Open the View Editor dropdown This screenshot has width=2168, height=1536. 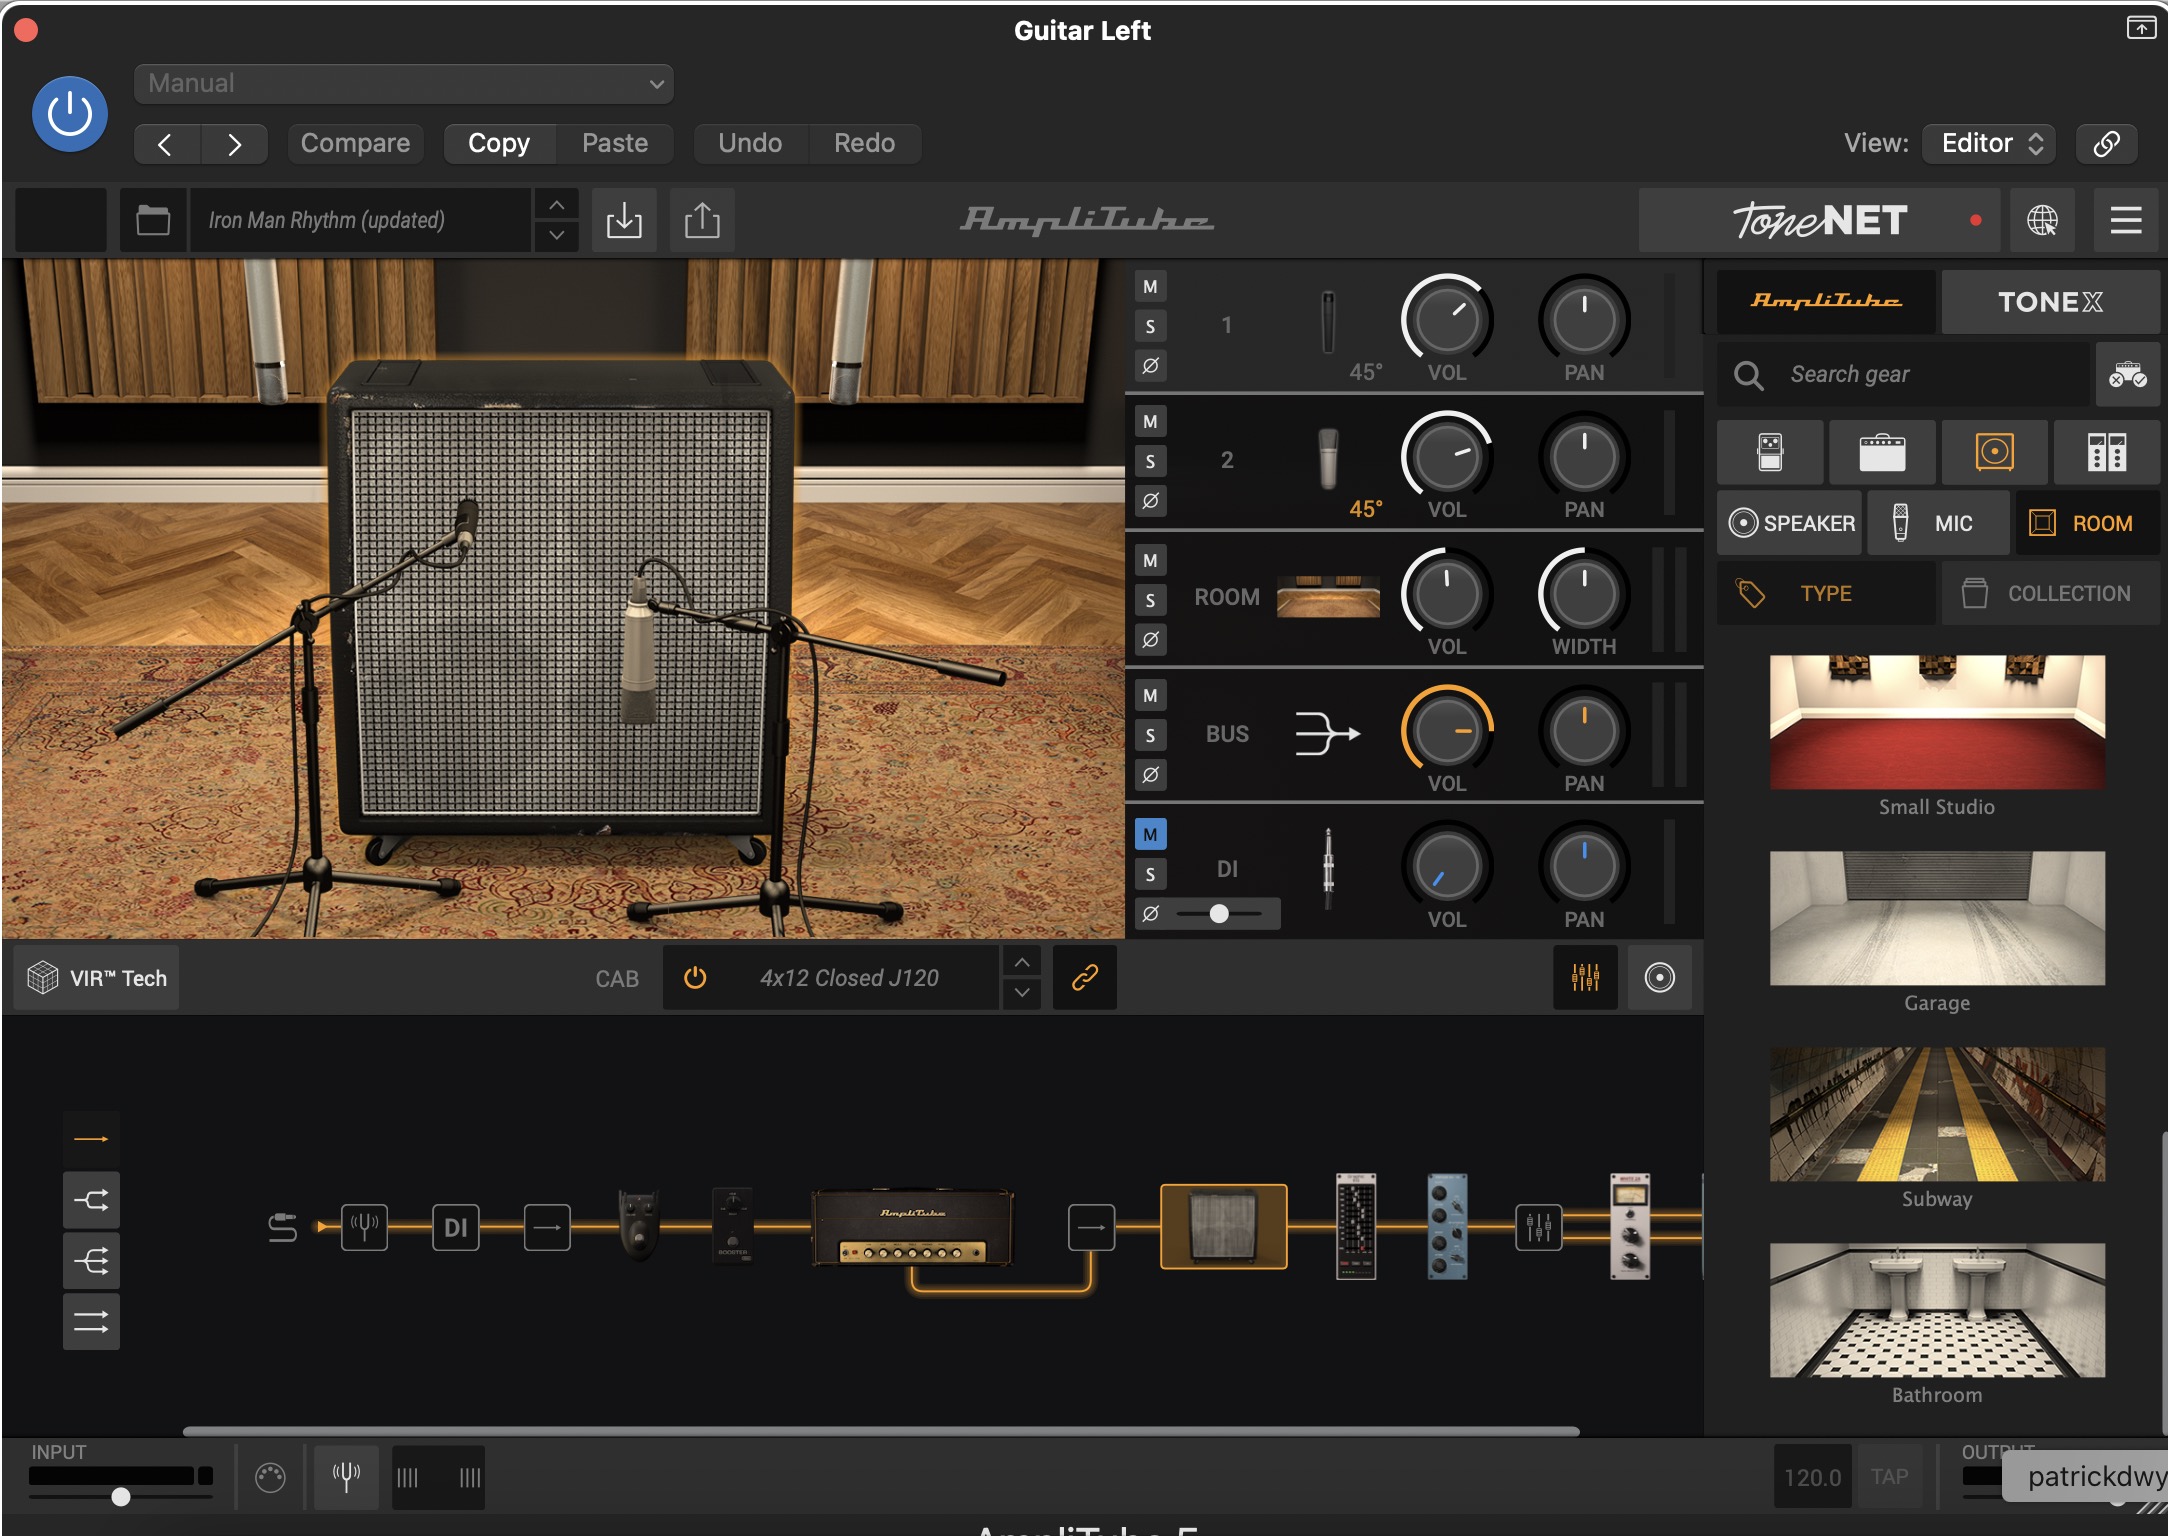[x=1989, y=144]
